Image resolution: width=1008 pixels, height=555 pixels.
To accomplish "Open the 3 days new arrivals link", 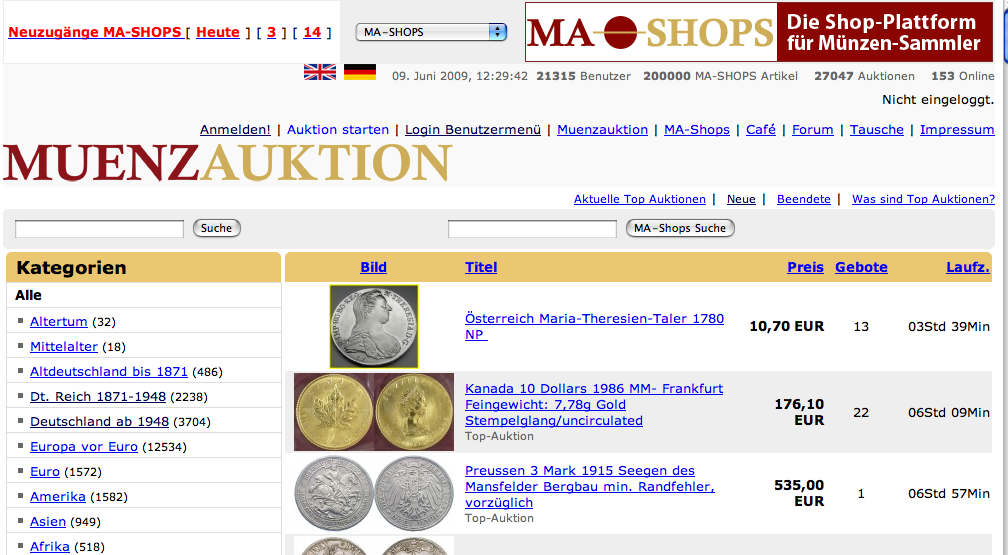I will tap(271, 32).
